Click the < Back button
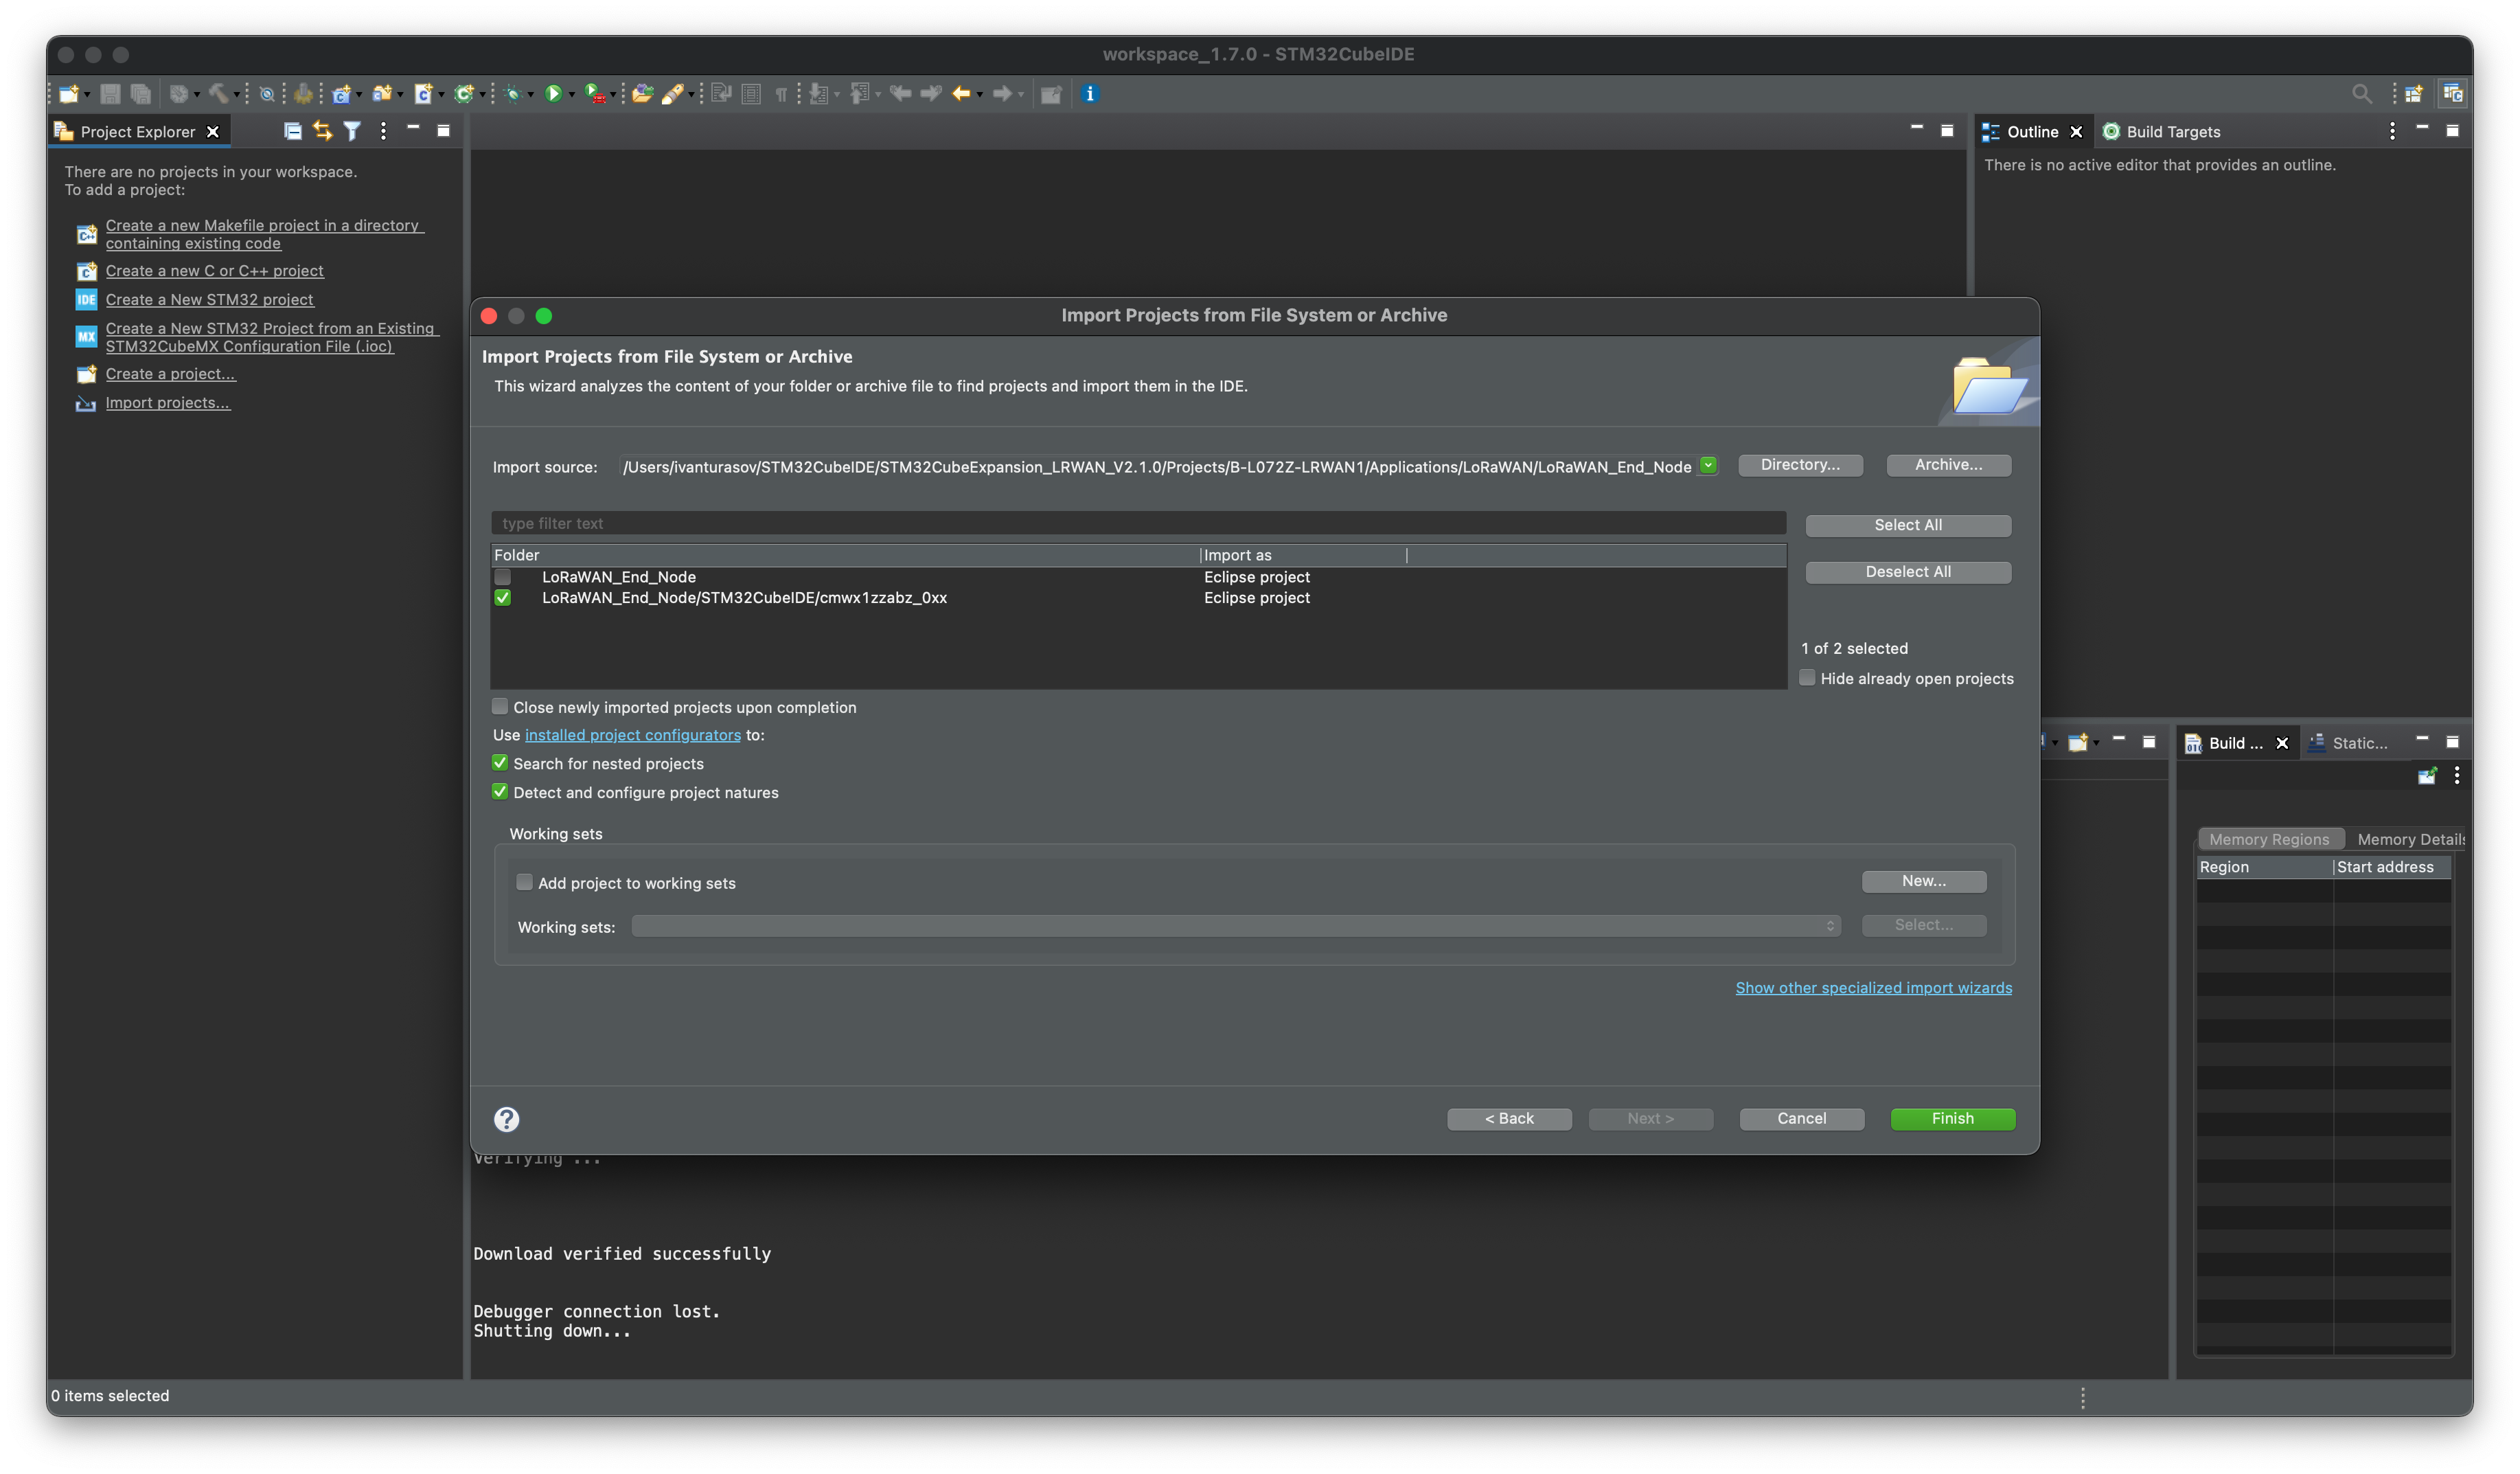 pyautogui.click(x=1509, y=1119)
